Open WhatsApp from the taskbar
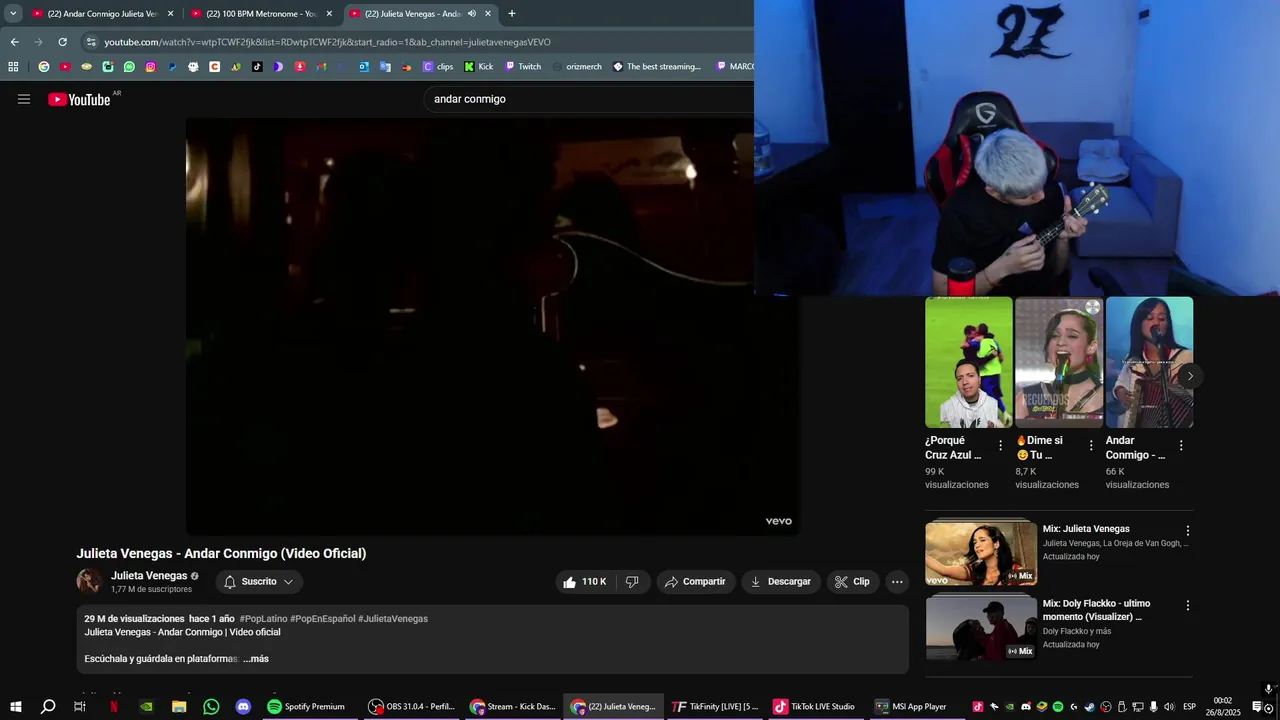This screenshot has height=720, width=1280. click(211, 707)
